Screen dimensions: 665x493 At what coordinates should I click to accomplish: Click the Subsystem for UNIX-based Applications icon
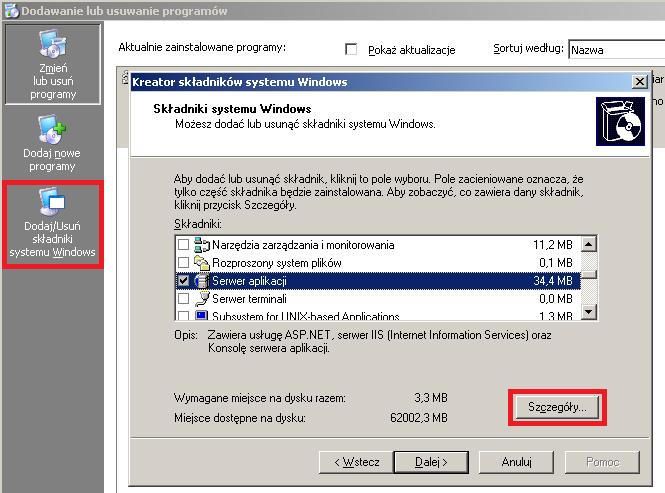(x=202, y=315)
